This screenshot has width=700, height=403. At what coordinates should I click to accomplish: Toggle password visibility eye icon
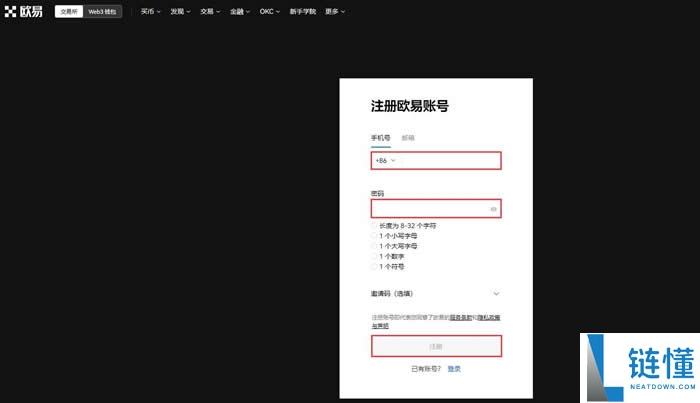493,209
